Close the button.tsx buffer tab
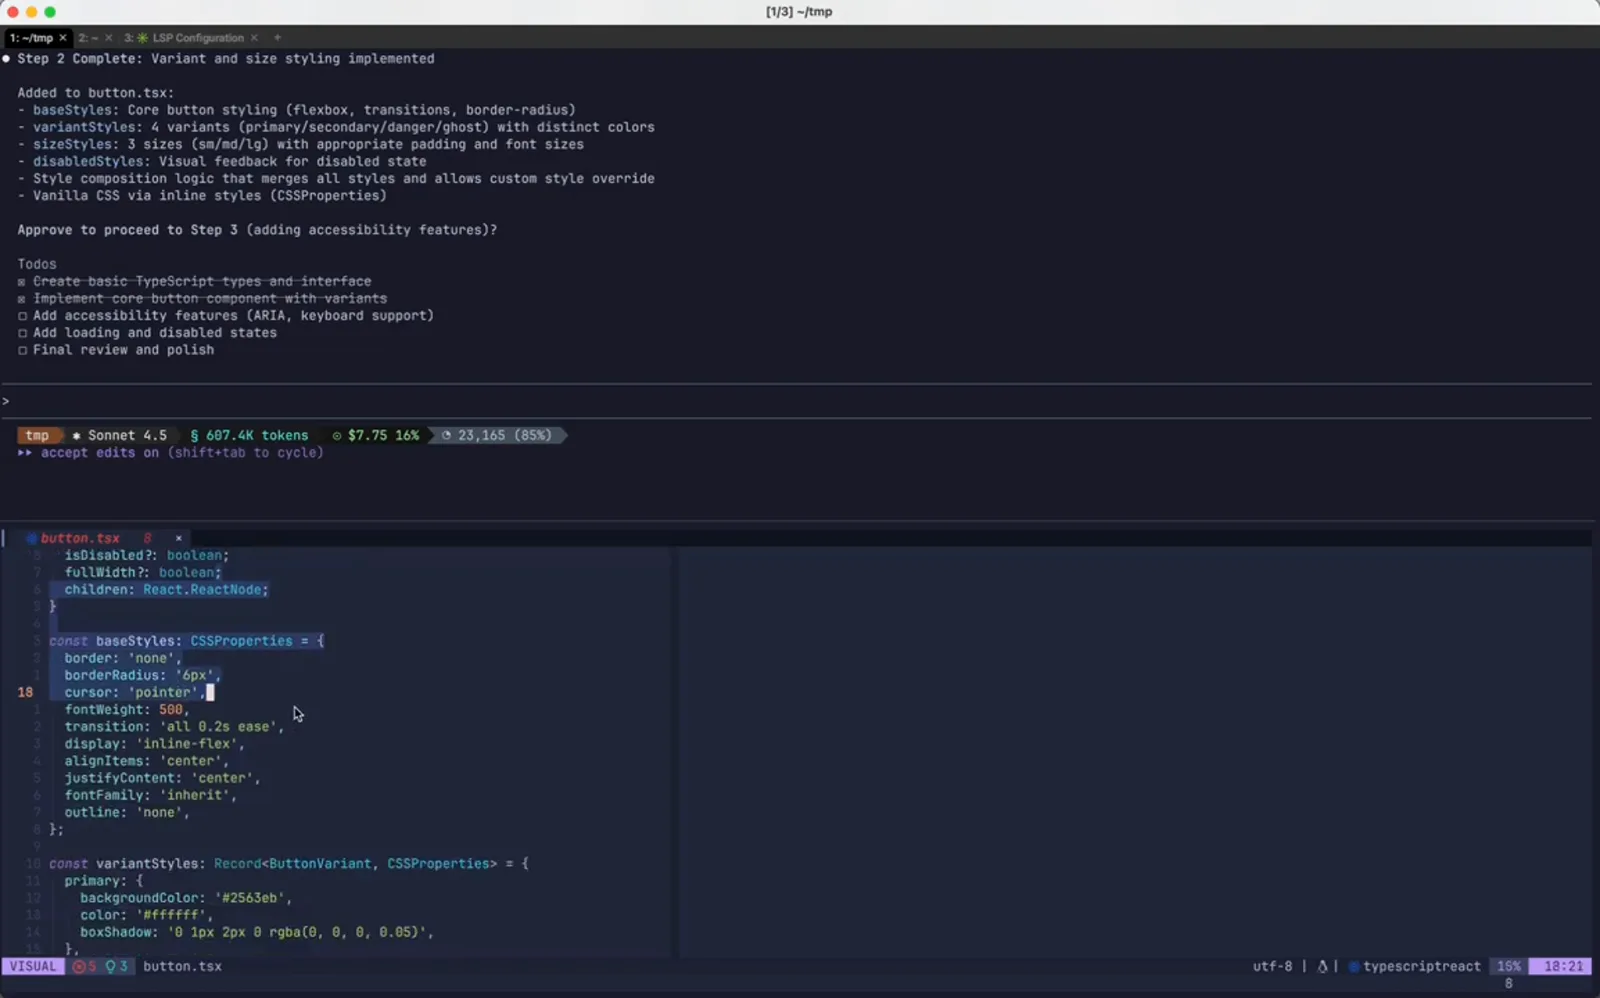 (x=179, y=538)
